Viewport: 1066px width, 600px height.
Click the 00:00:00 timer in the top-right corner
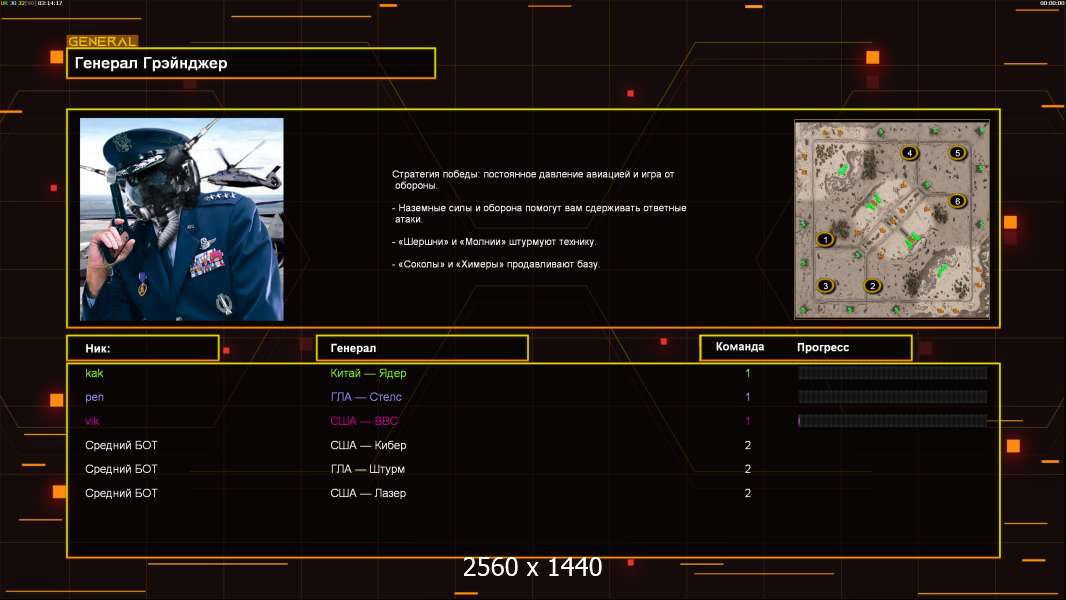(1051, 3)
